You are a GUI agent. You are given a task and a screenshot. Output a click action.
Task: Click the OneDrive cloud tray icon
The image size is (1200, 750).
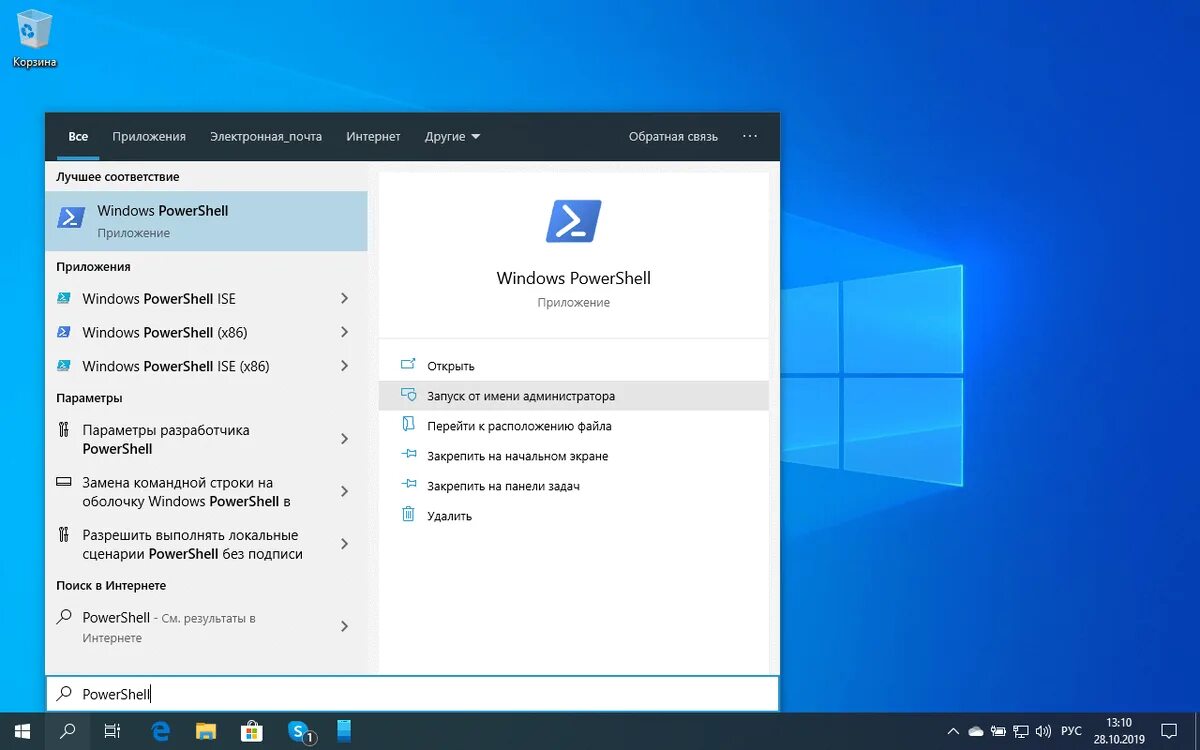(976, 732)
